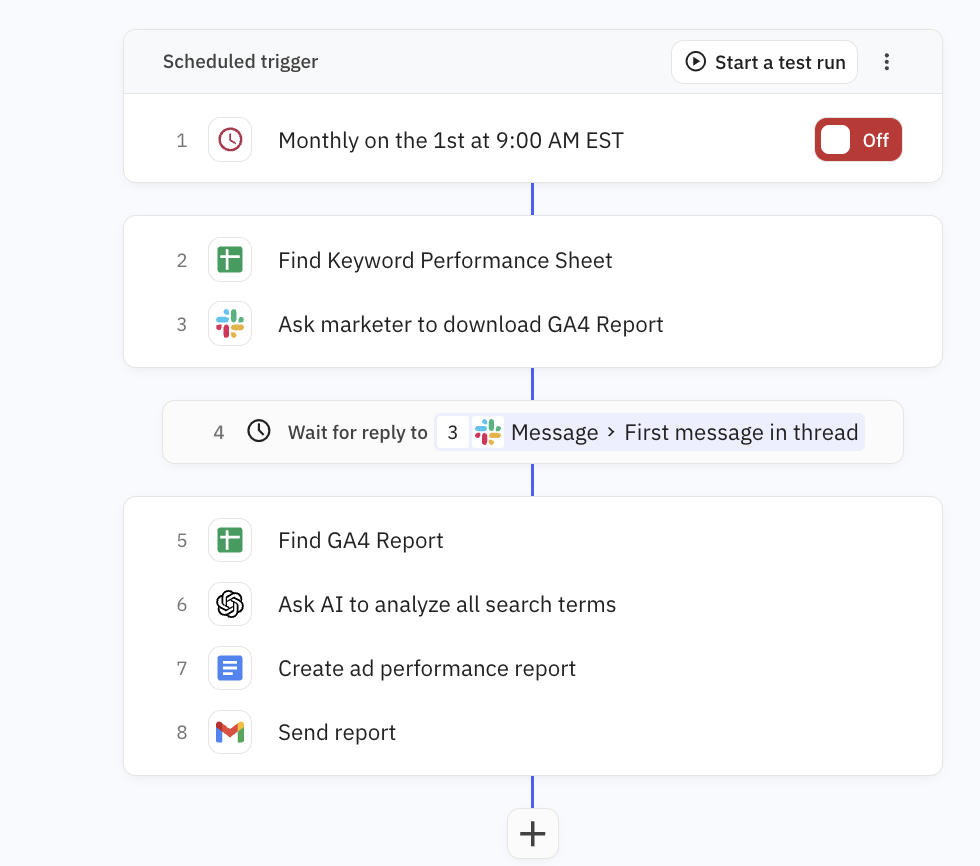Open the Monthly on the 1st schedule step
The width and height of the screenshot is (980, 866).
(450, 140)
